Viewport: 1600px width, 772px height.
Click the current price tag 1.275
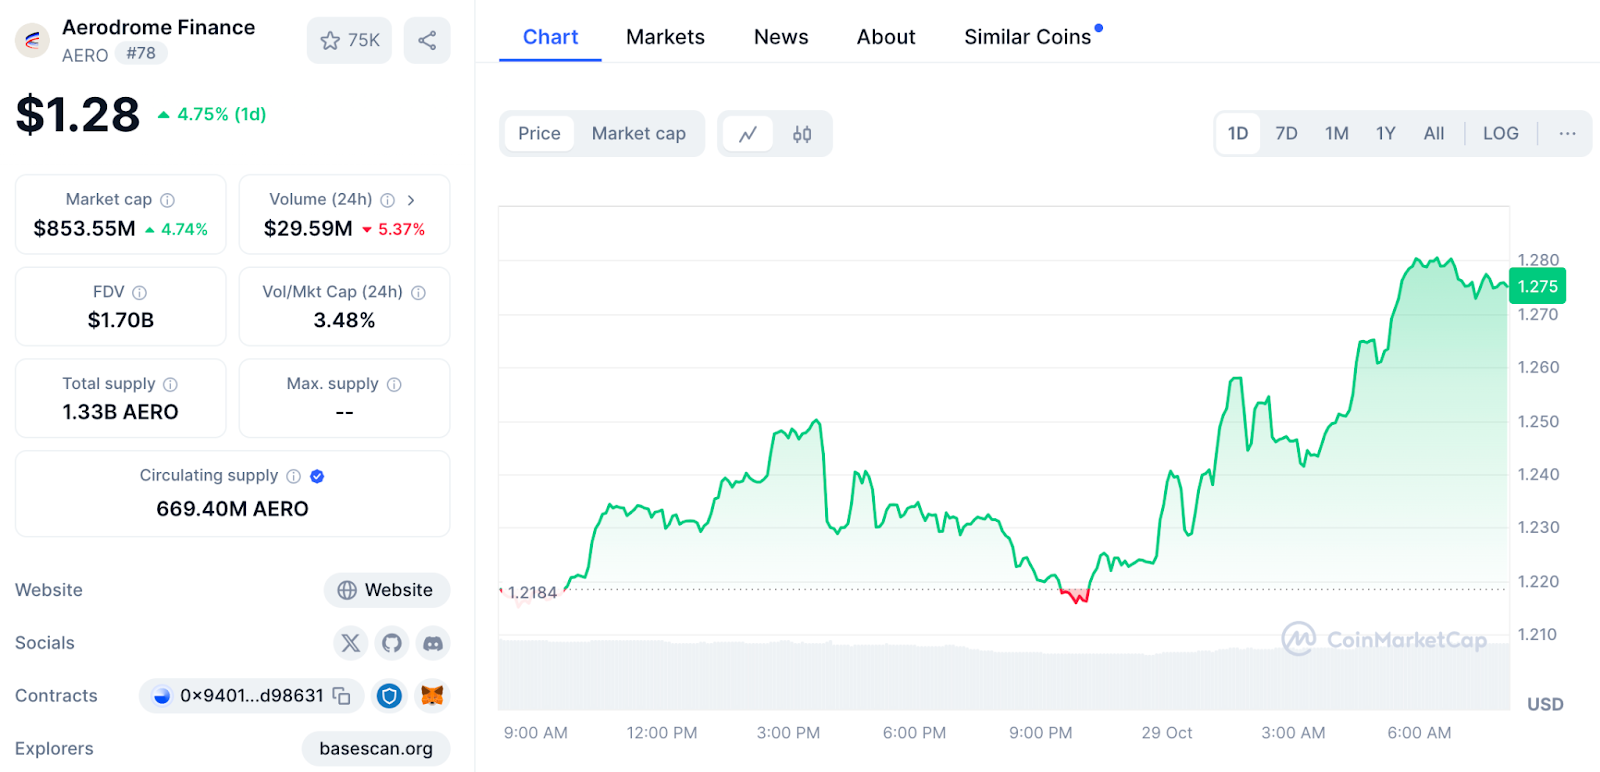(x=1537, y=287)
